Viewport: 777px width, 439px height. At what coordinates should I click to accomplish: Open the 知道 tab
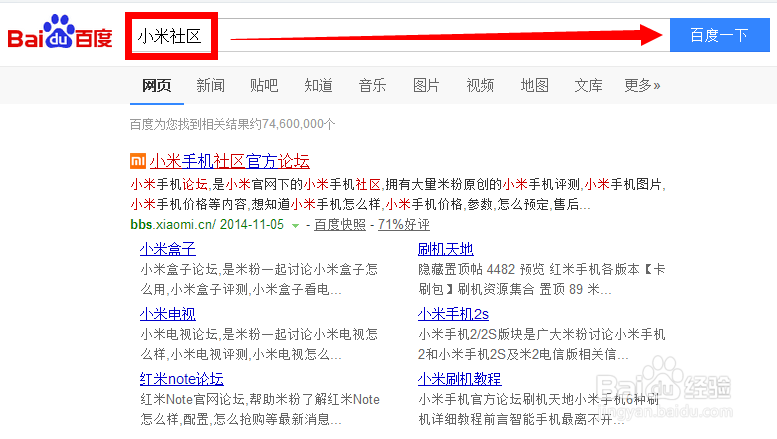(318, 85)
